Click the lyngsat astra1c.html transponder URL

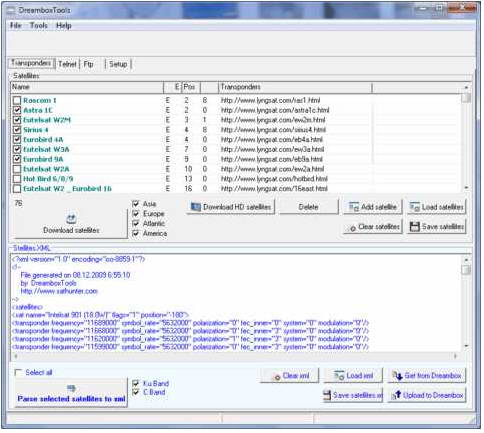[x=275, y=110]
